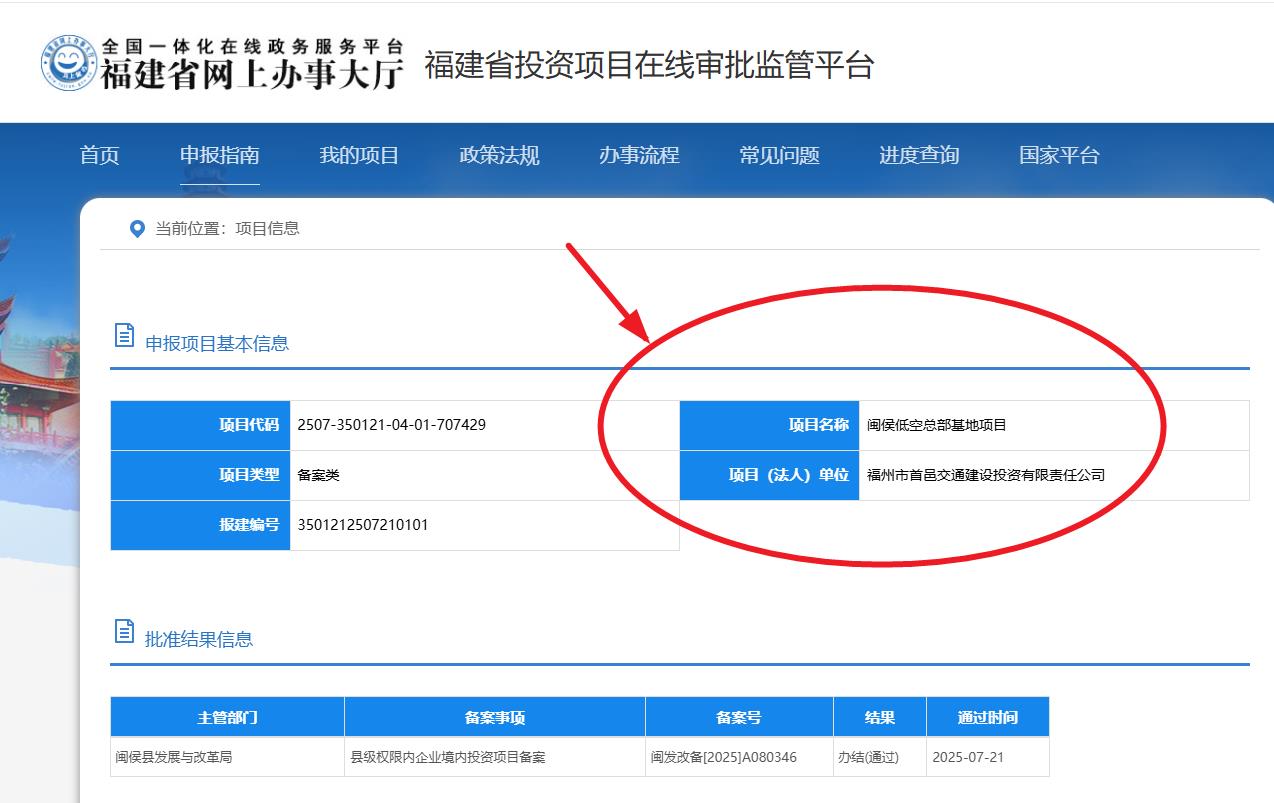
Task: Click document icon beside 申报项目基本信息
Action: tap(124, 335)
